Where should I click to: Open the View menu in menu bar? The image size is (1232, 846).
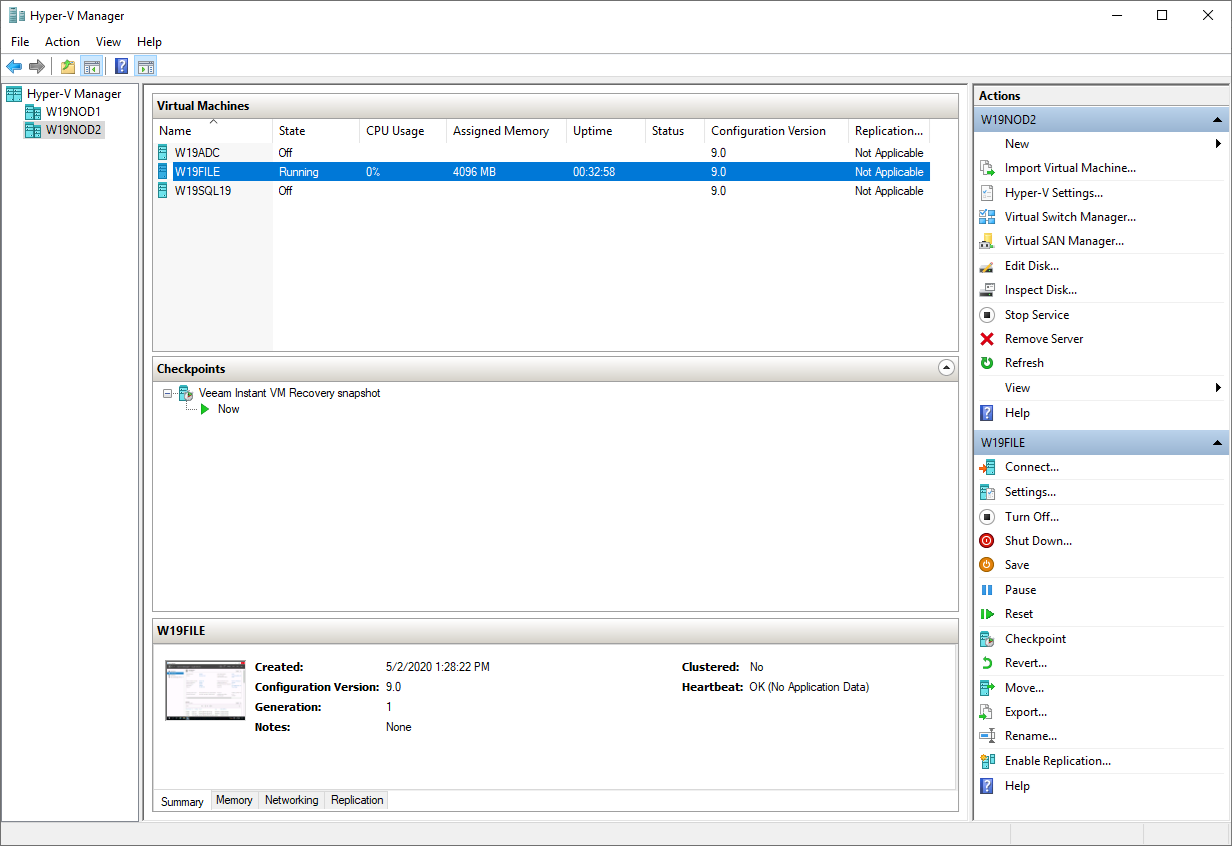point(108,42)
